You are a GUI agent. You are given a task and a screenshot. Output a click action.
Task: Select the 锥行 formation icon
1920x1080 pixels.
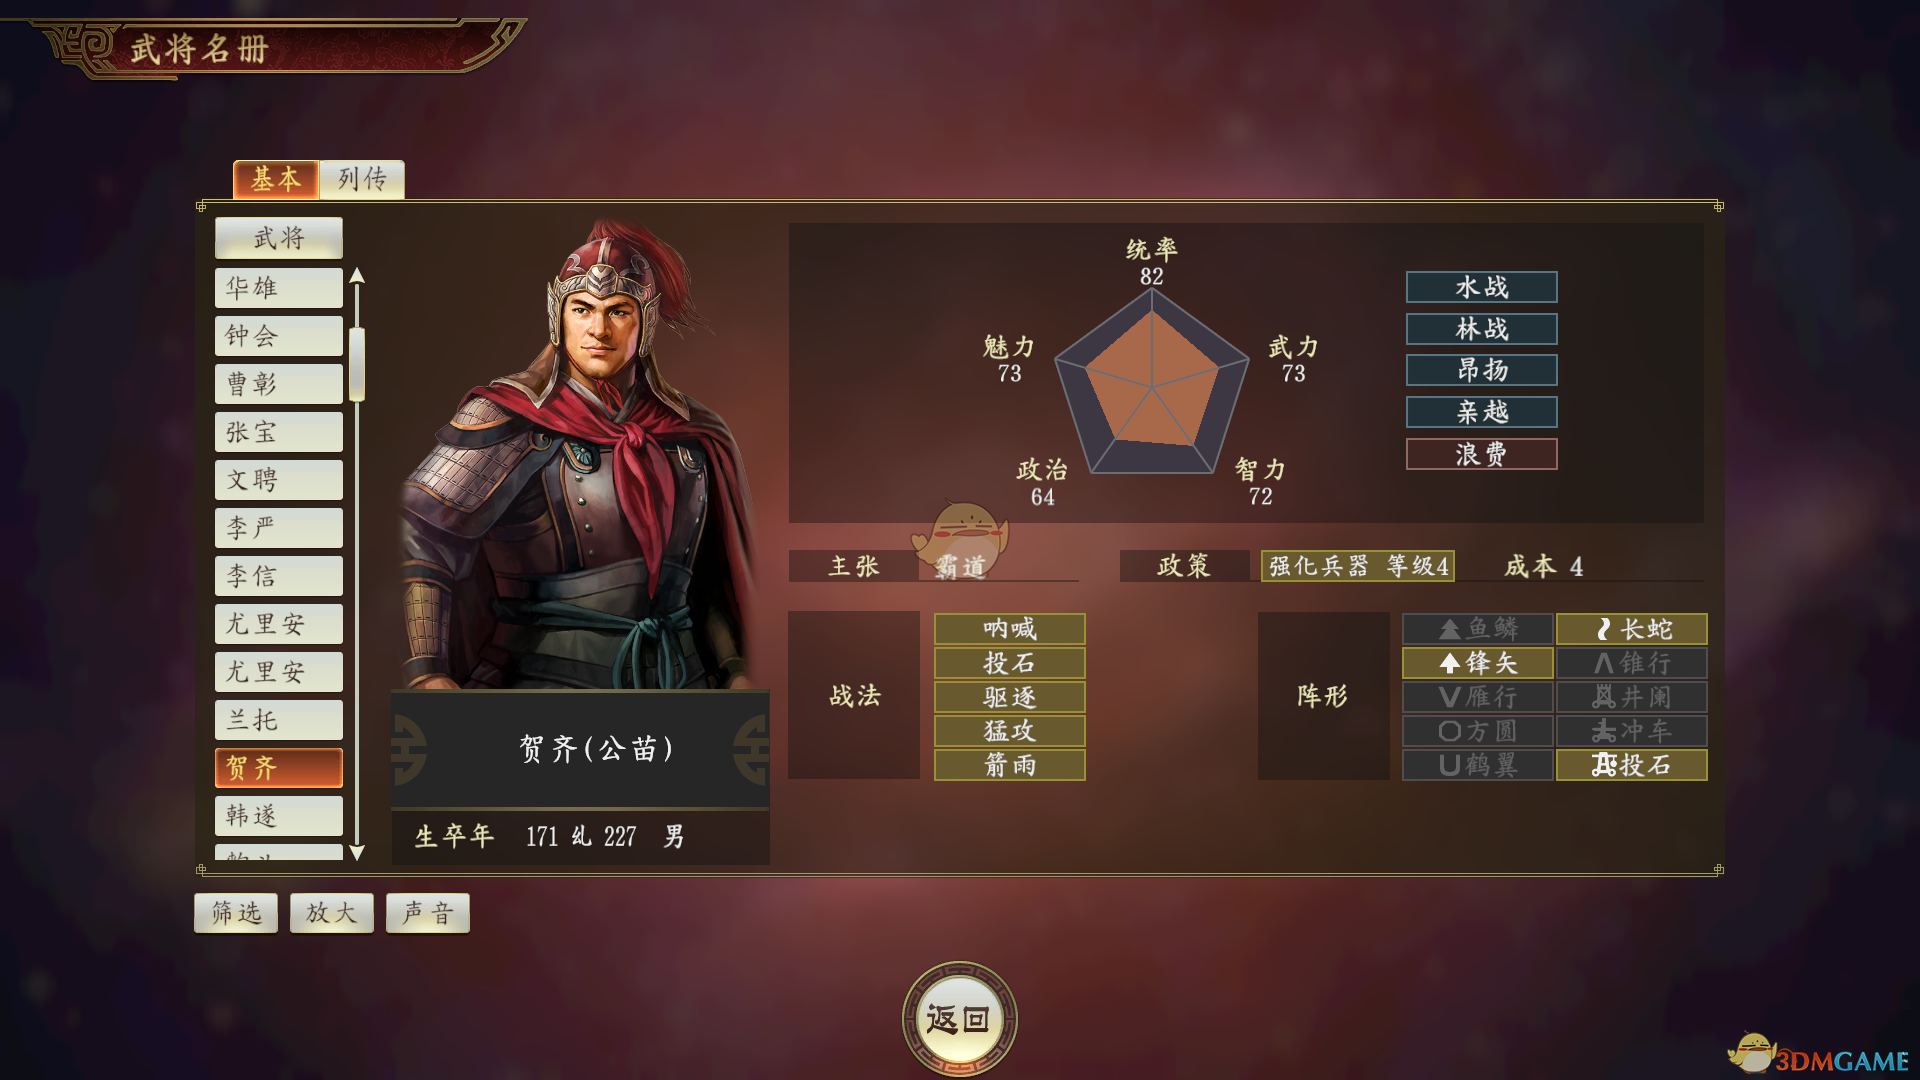pyautogui.click(x=1632, y=663)
